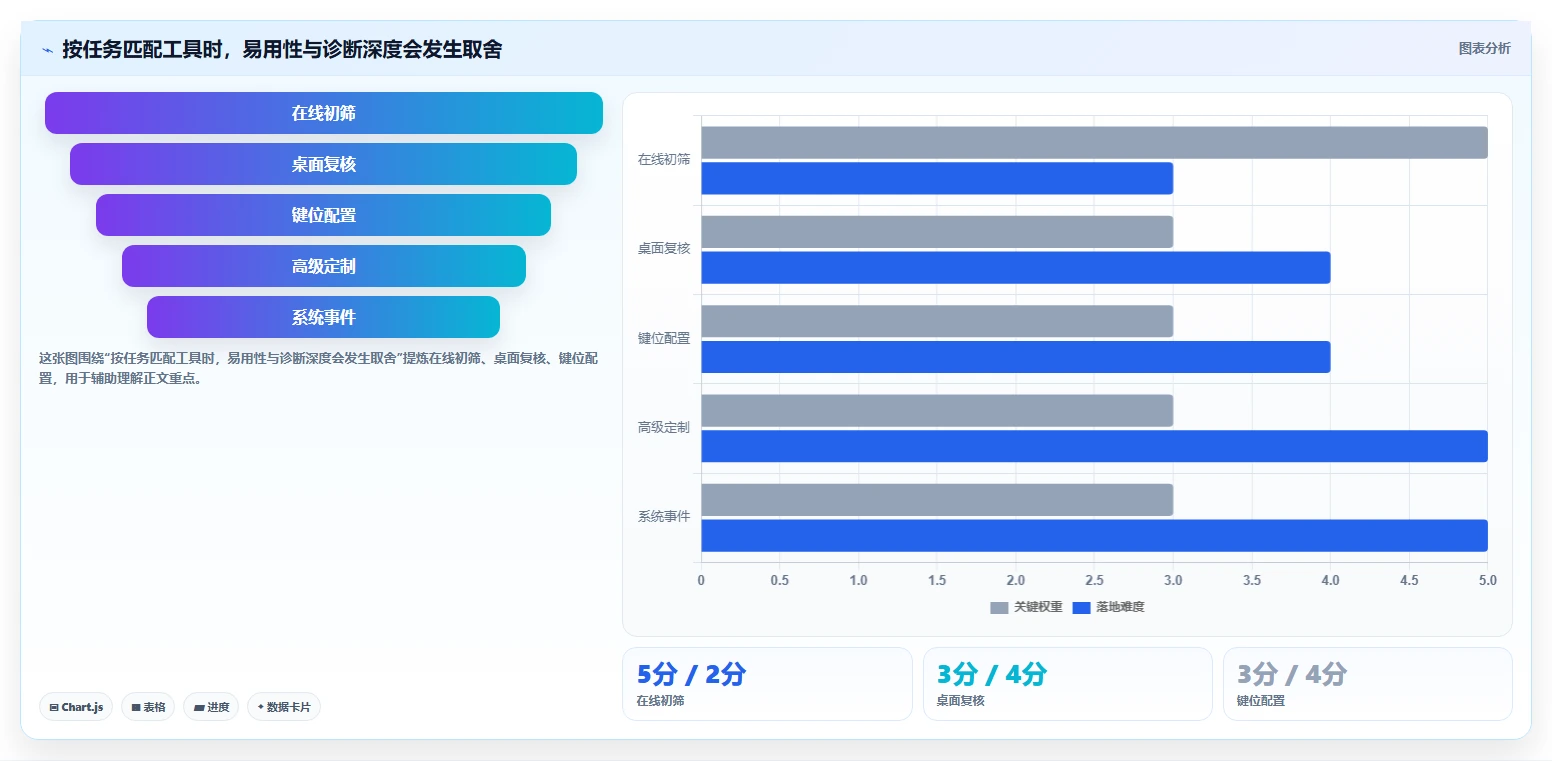Click the blue 落地难度 bar for 在线初筛

pyautogui.click(x=937, y=178)
